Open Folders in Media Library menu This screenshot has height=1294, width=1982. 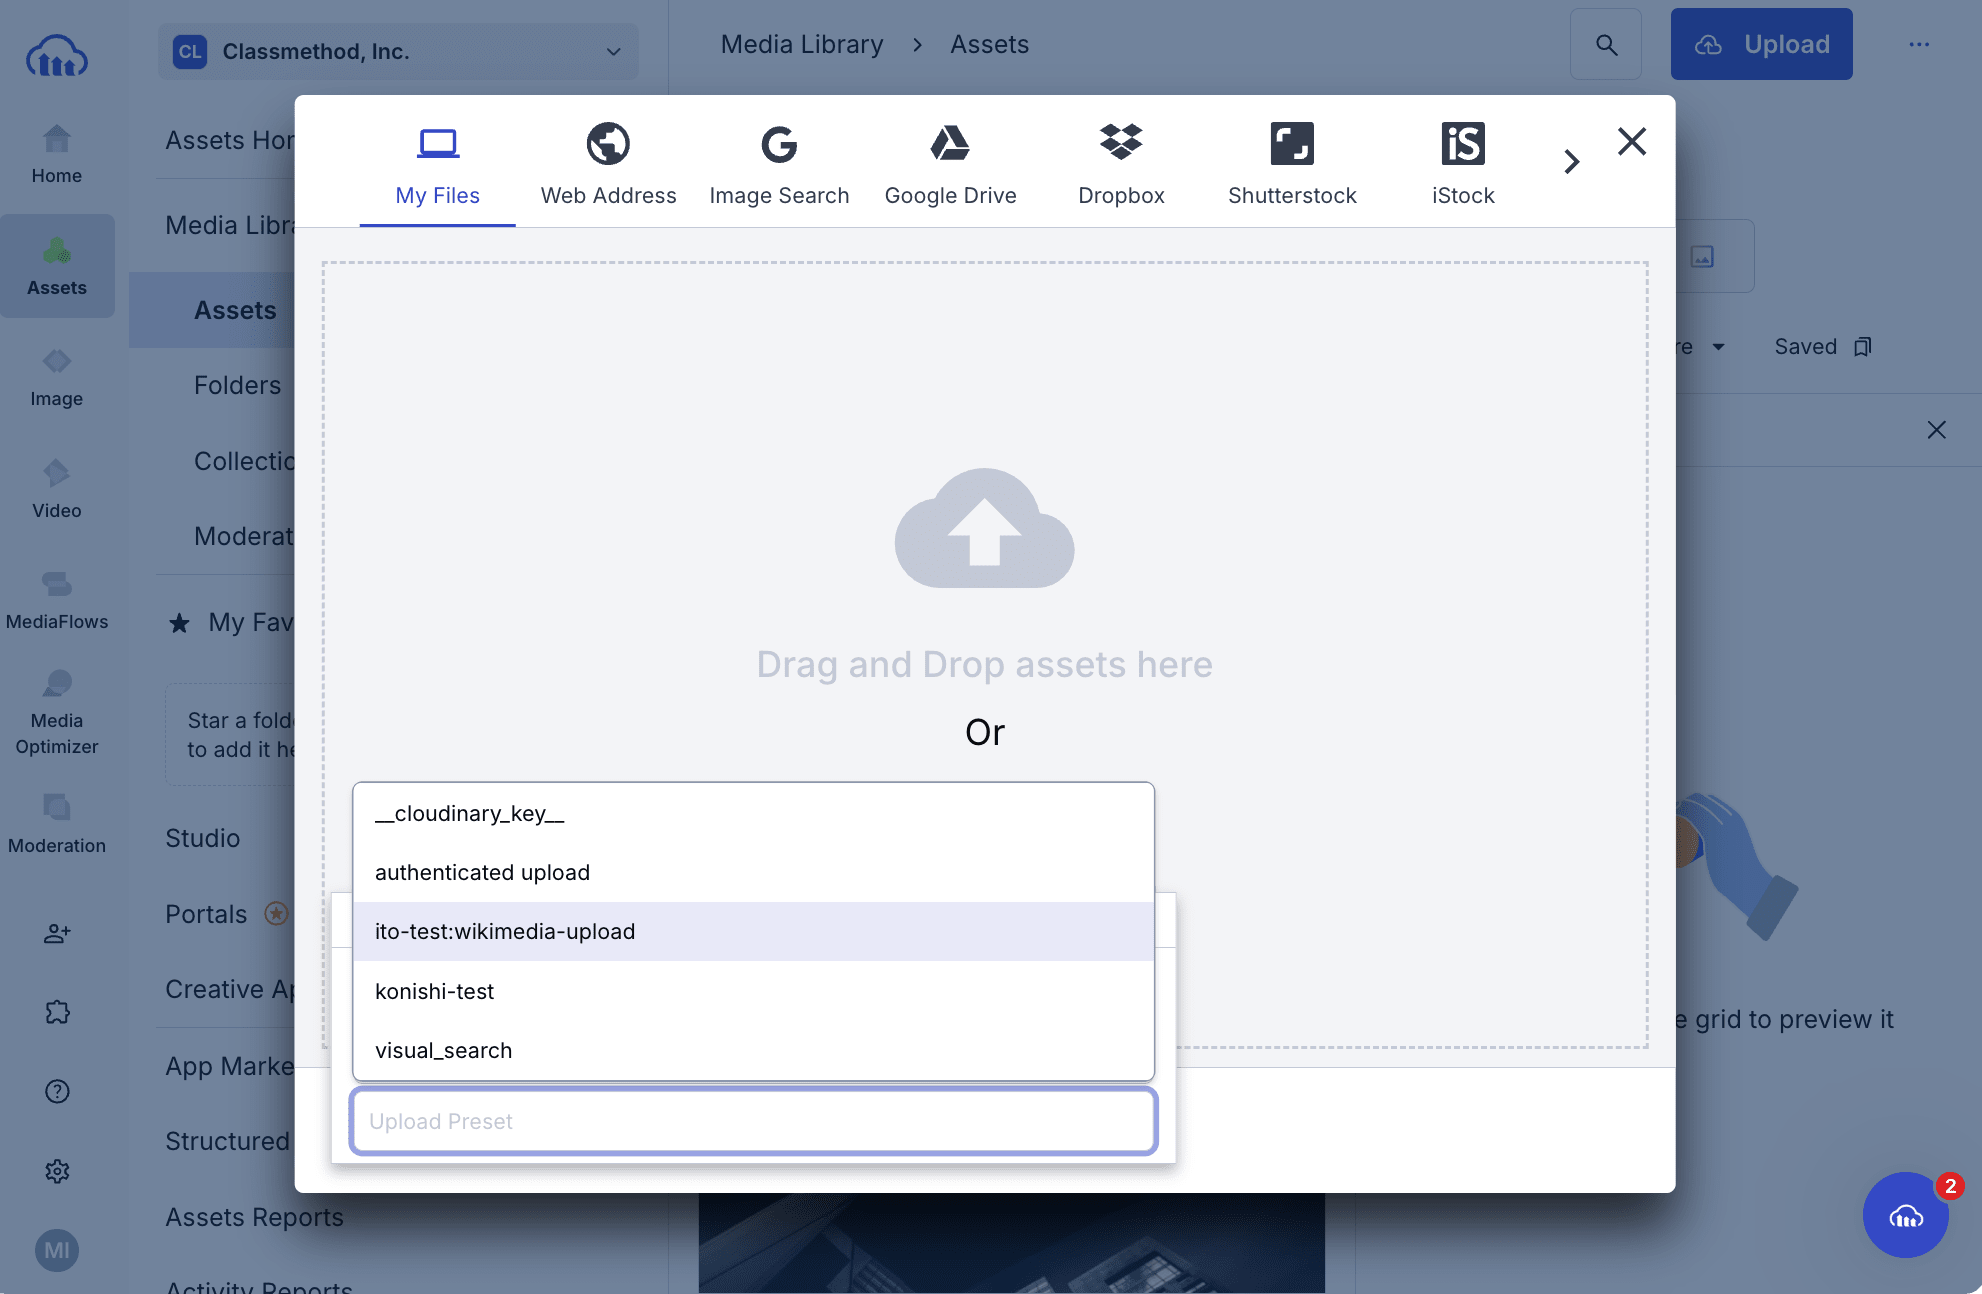click(237, 386)
